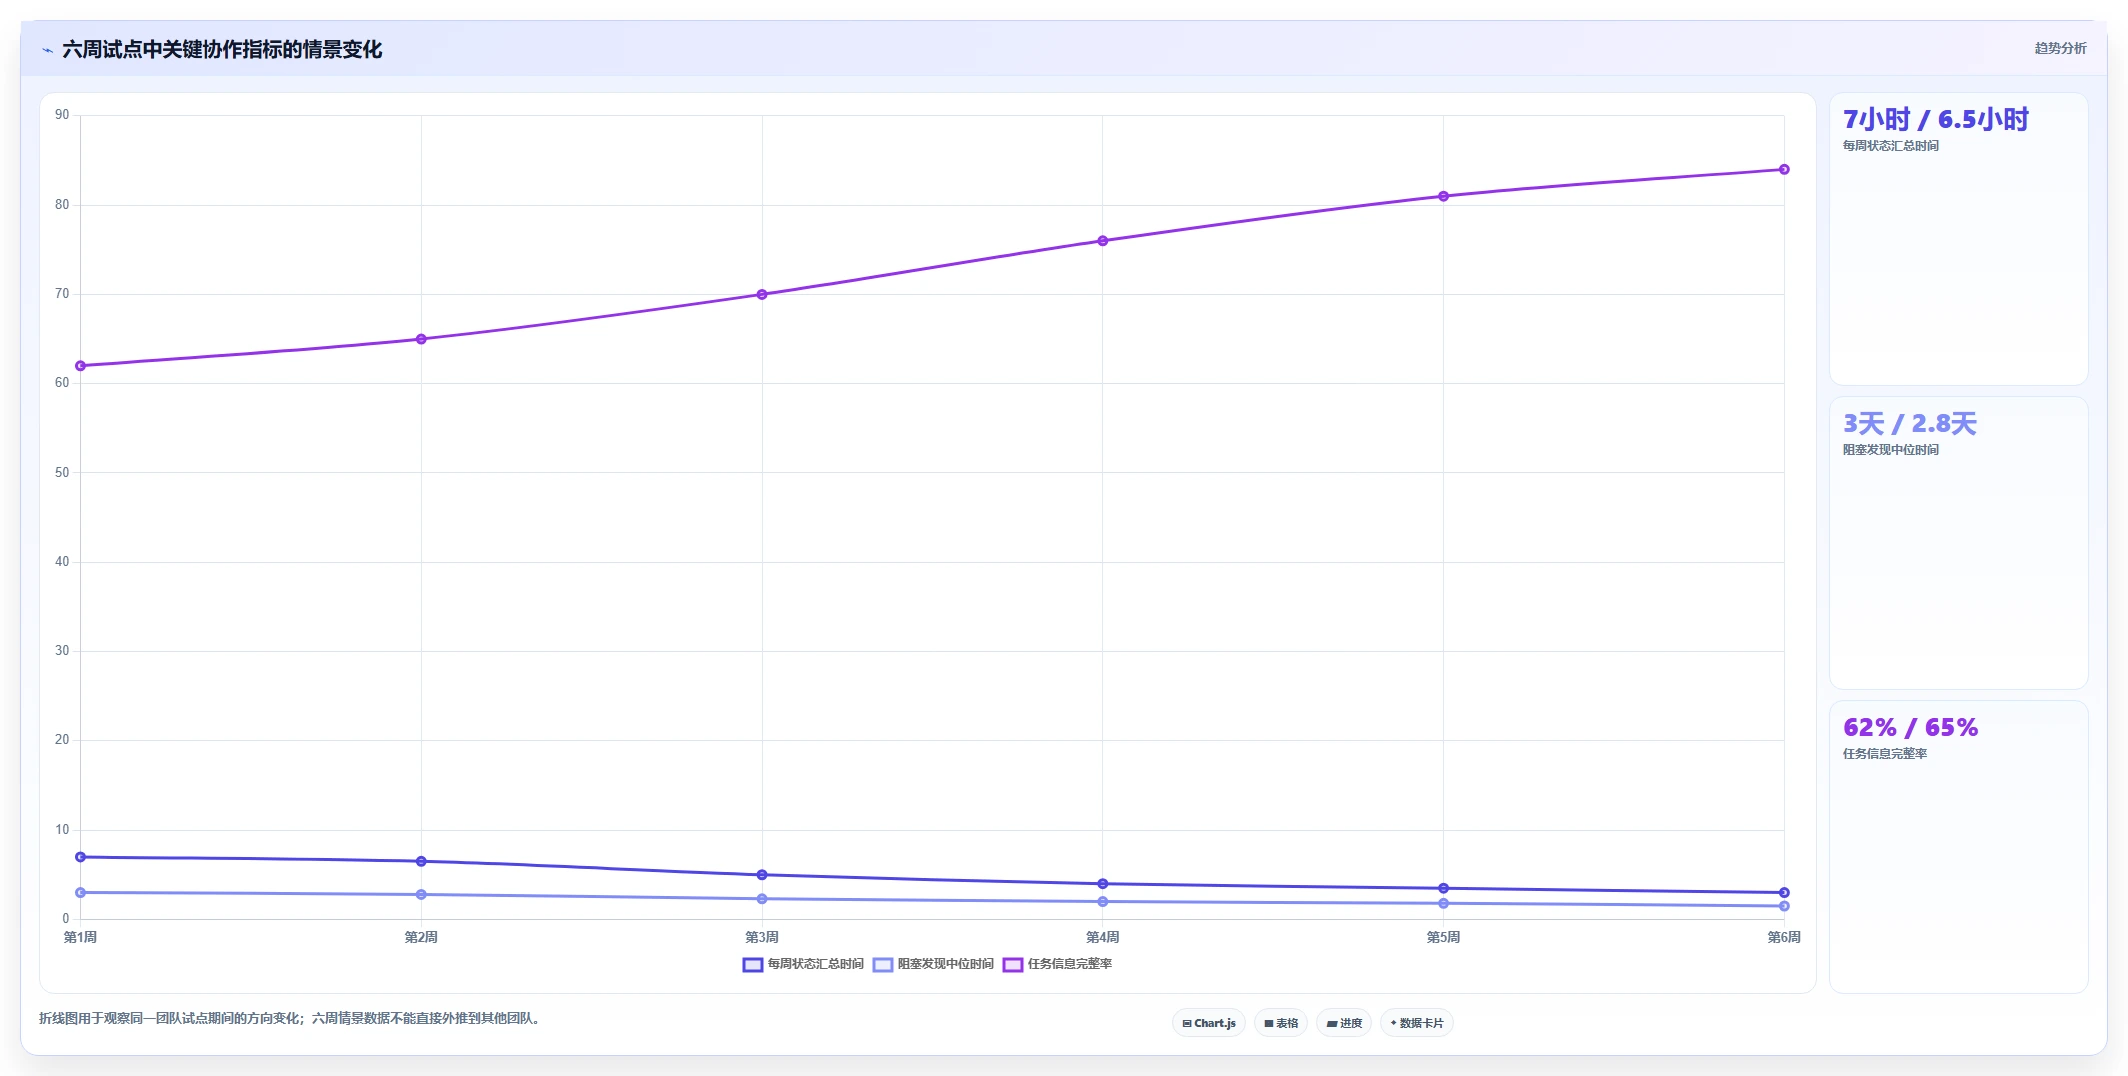2128x1076 pixels.
Task: Toggle the 阻塞发现中位时间 legend item
Action: (933, 964)
